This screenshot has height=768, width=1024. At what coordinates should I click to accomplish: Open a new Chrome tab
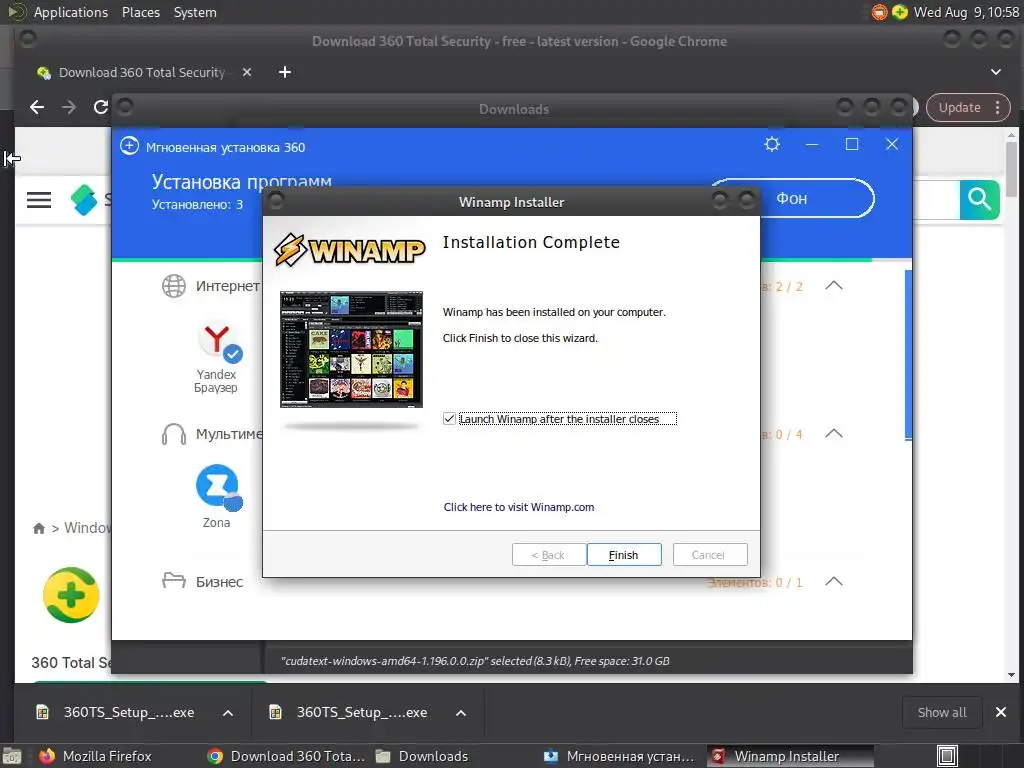pyautogui.click(x=285, y=72)
